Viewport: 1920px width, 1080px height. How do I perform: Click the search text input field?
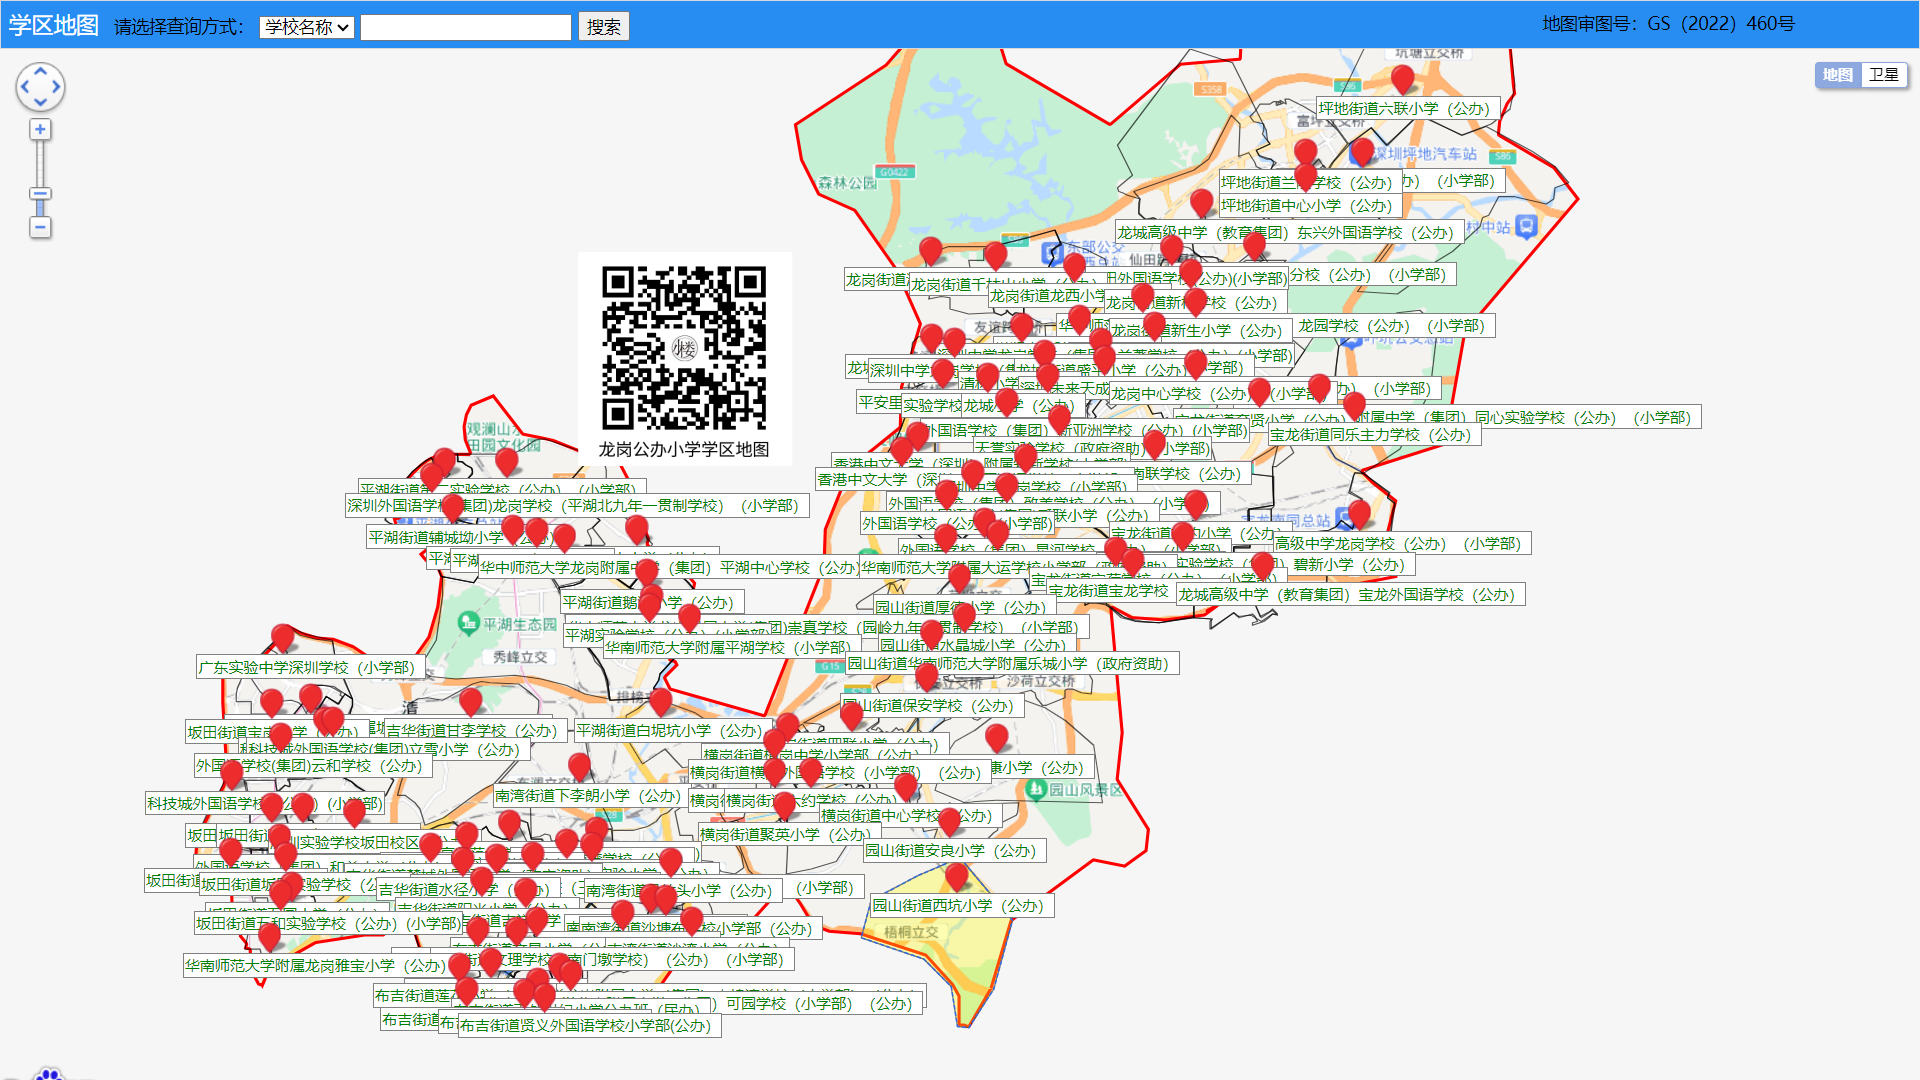click(466, 27)
